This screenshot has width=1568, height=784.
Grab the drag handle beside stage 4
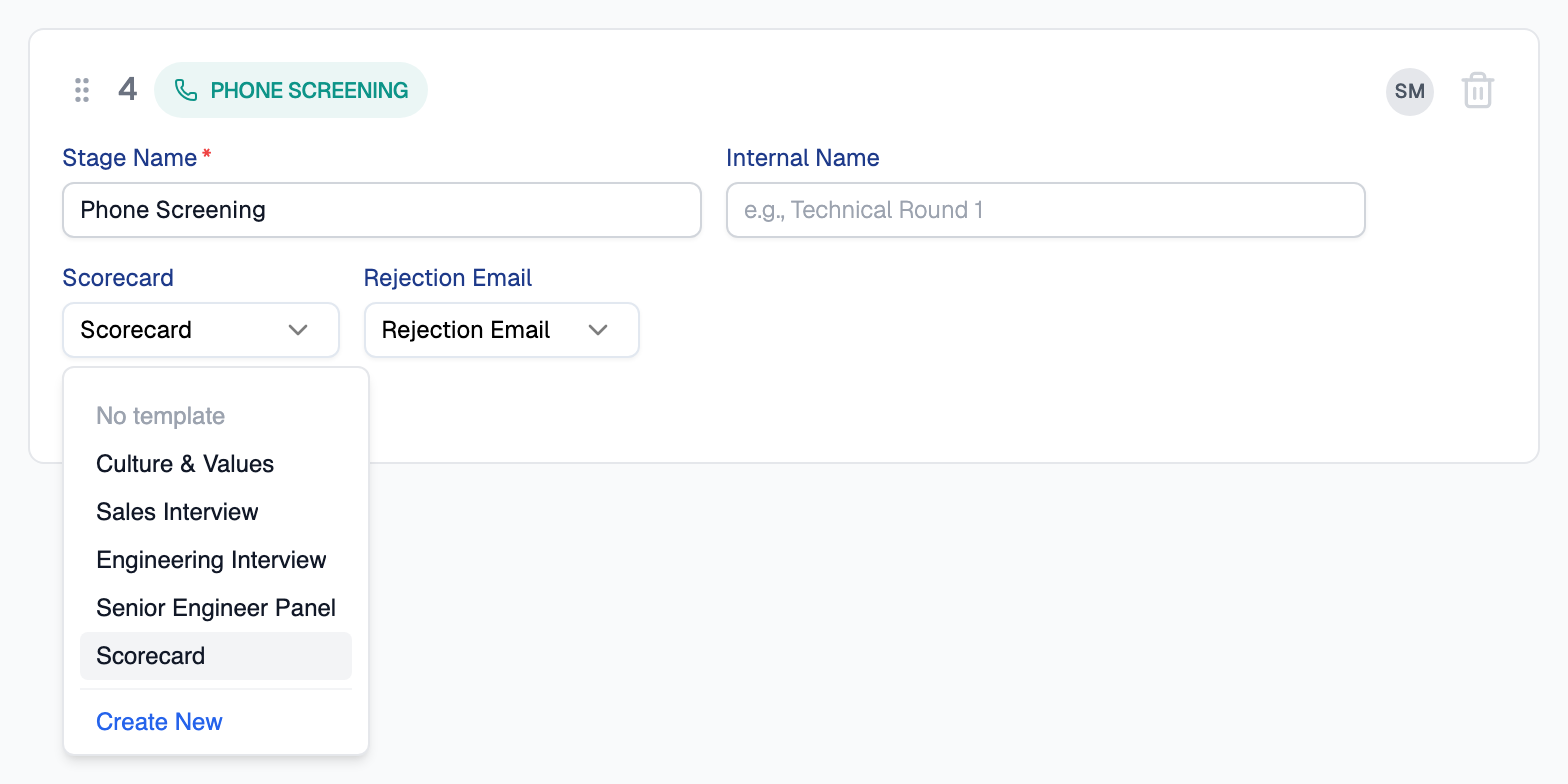click(x=83, y=90)
